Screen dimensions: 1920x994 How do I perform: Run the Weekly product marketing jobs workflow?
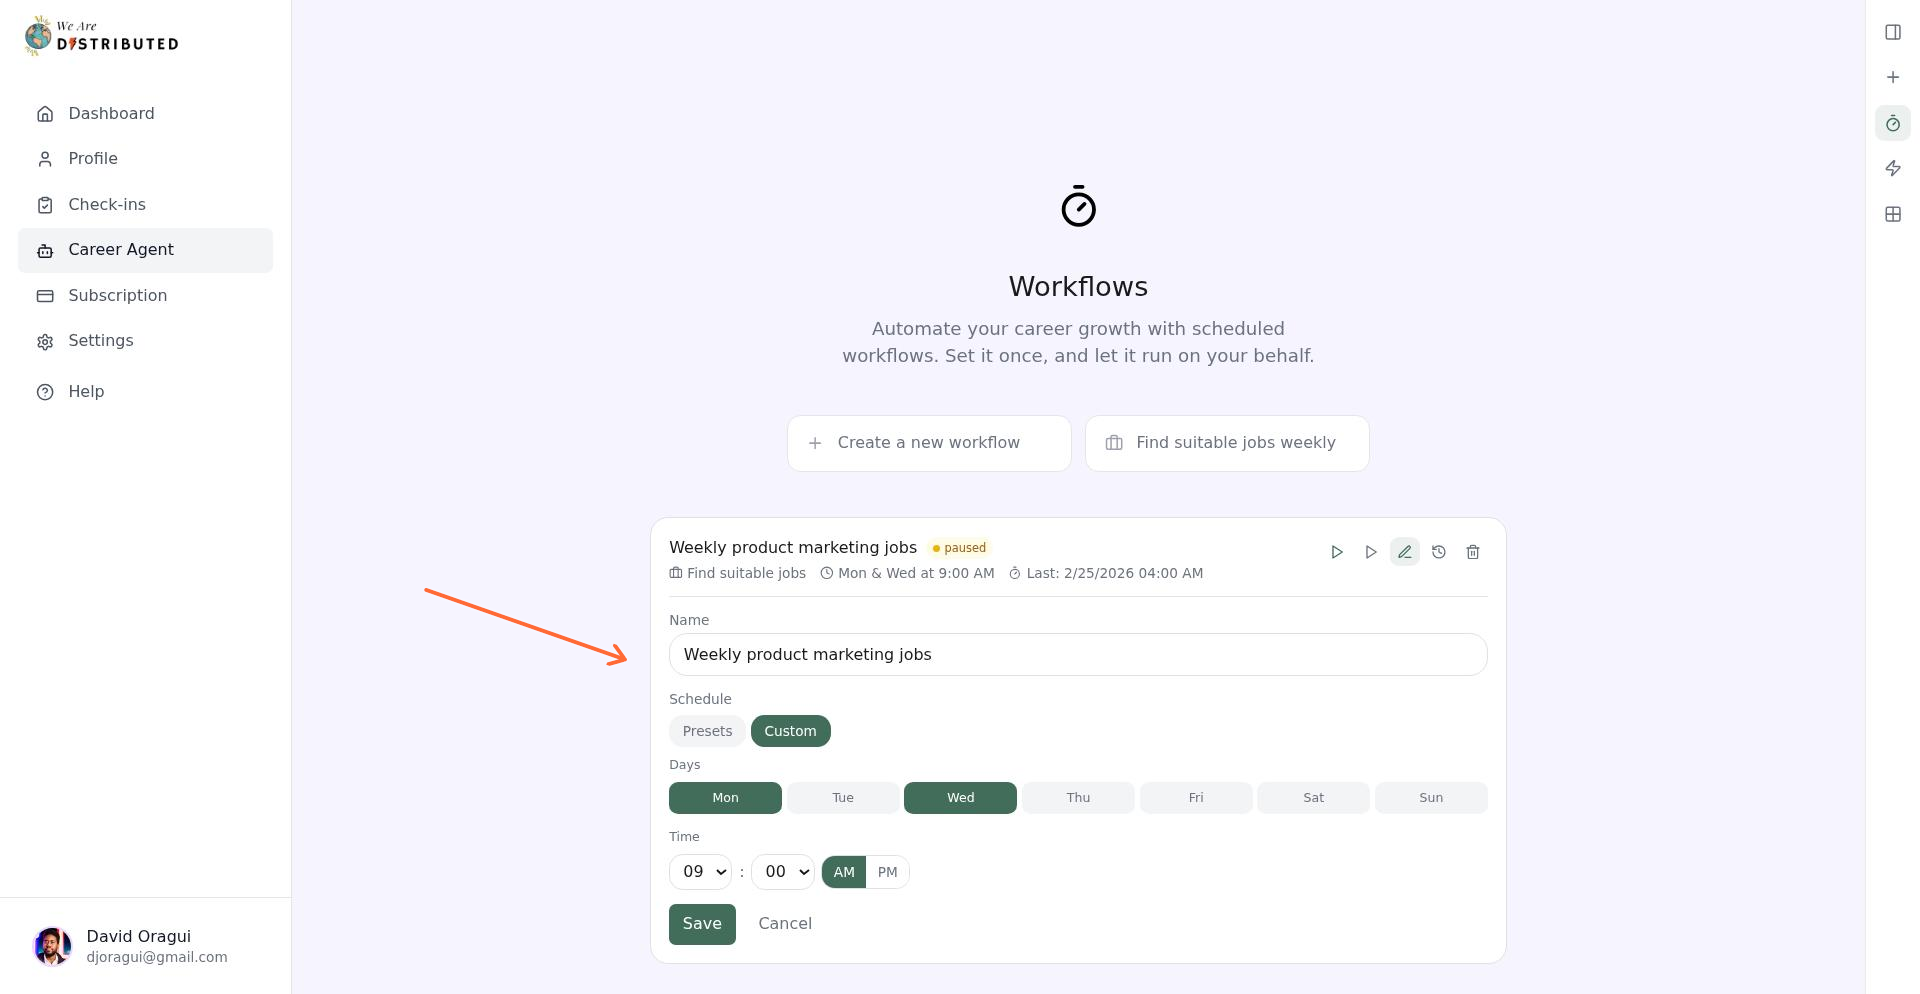(1337, 551)
